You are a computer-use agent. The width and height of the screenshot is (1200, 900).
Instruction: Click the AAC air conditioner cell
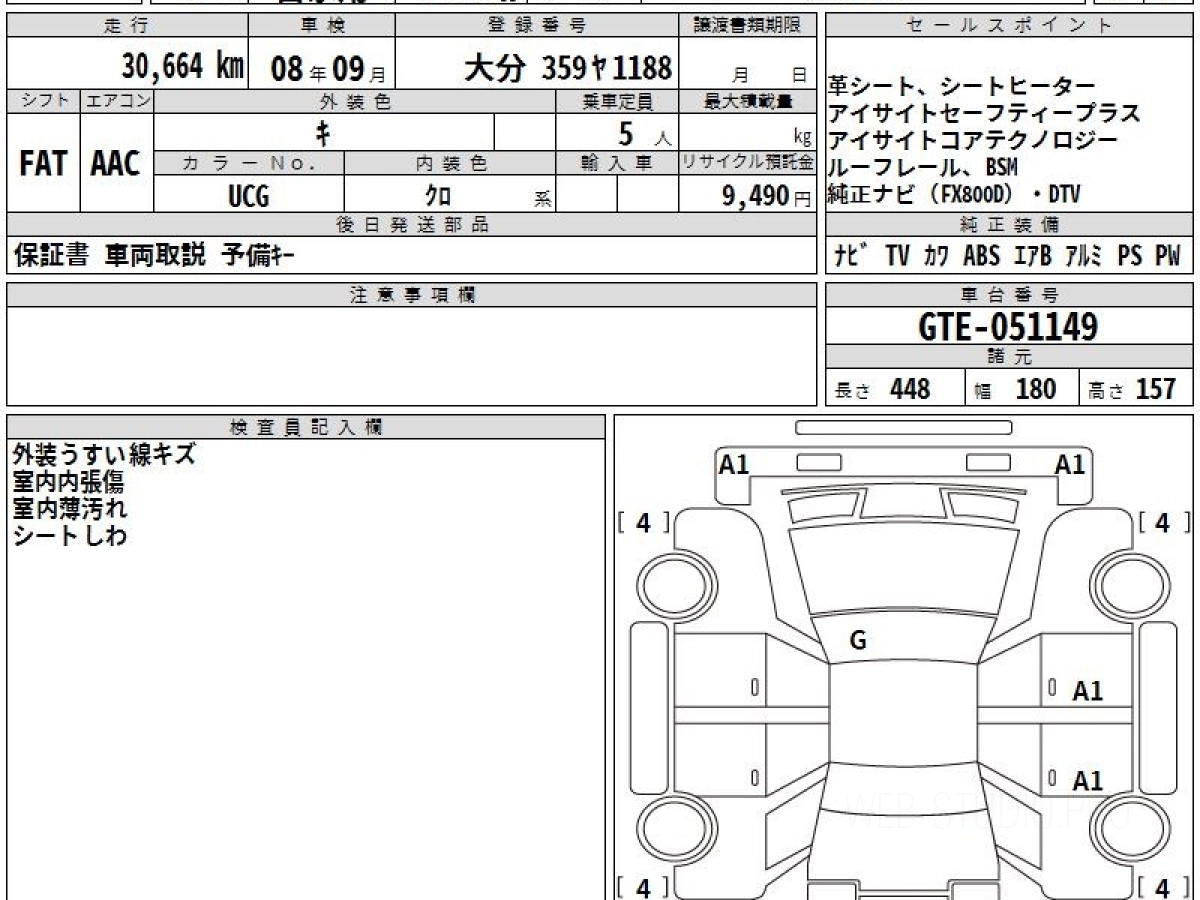click(116, 164)
